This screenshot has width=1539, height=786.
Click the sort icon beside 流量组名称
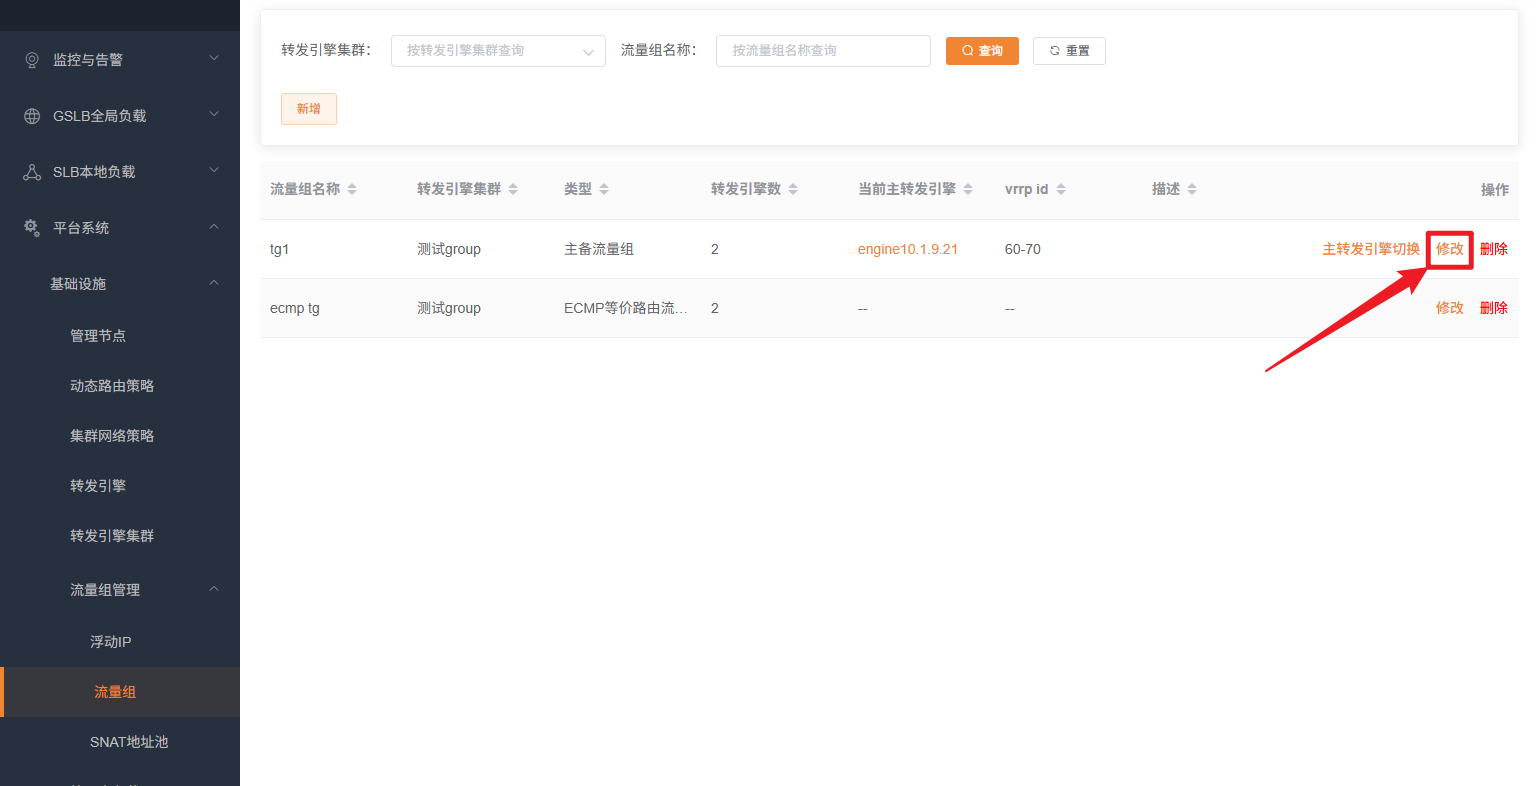point(352,188)
